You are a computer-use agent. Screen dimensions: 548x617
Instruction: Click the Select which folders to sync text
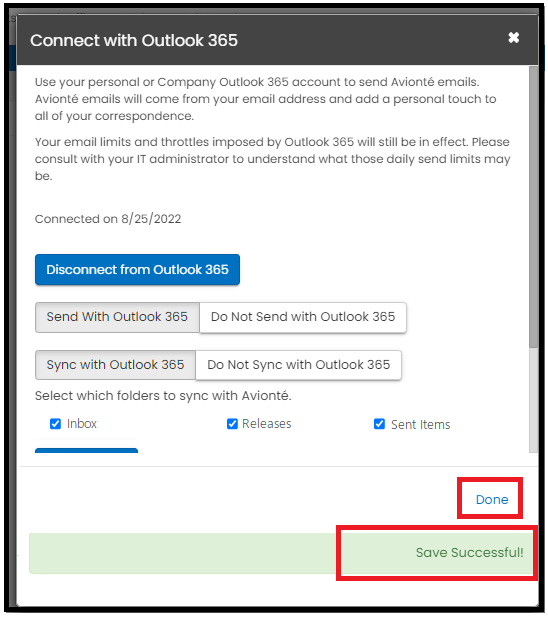point(163,396)
